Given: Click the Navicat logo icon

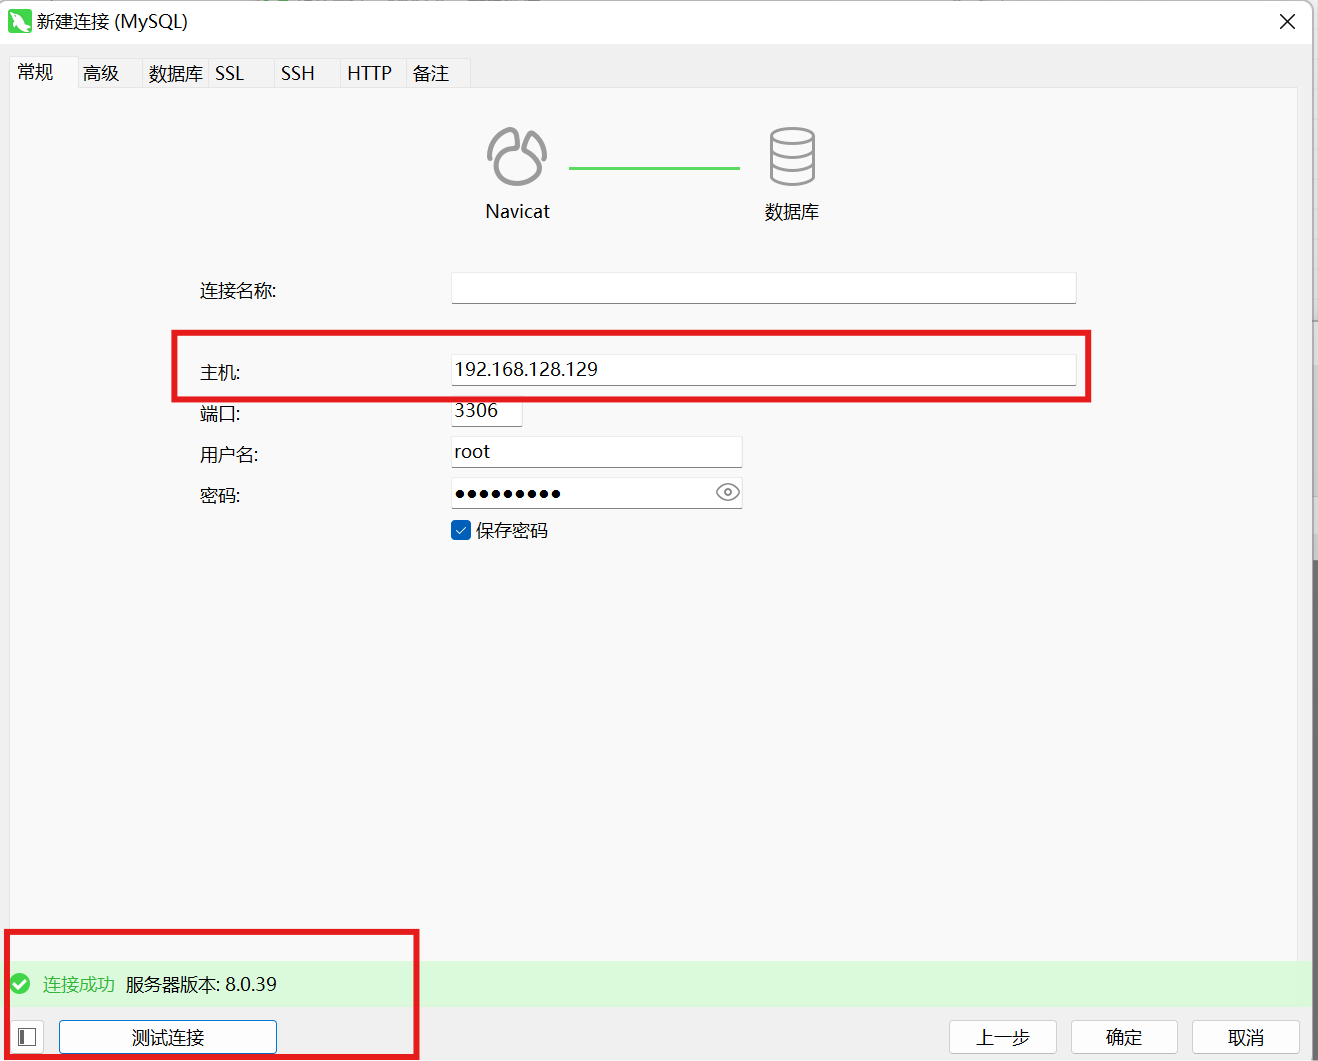Looking at the screenshot, I should (x=517, y=157).
